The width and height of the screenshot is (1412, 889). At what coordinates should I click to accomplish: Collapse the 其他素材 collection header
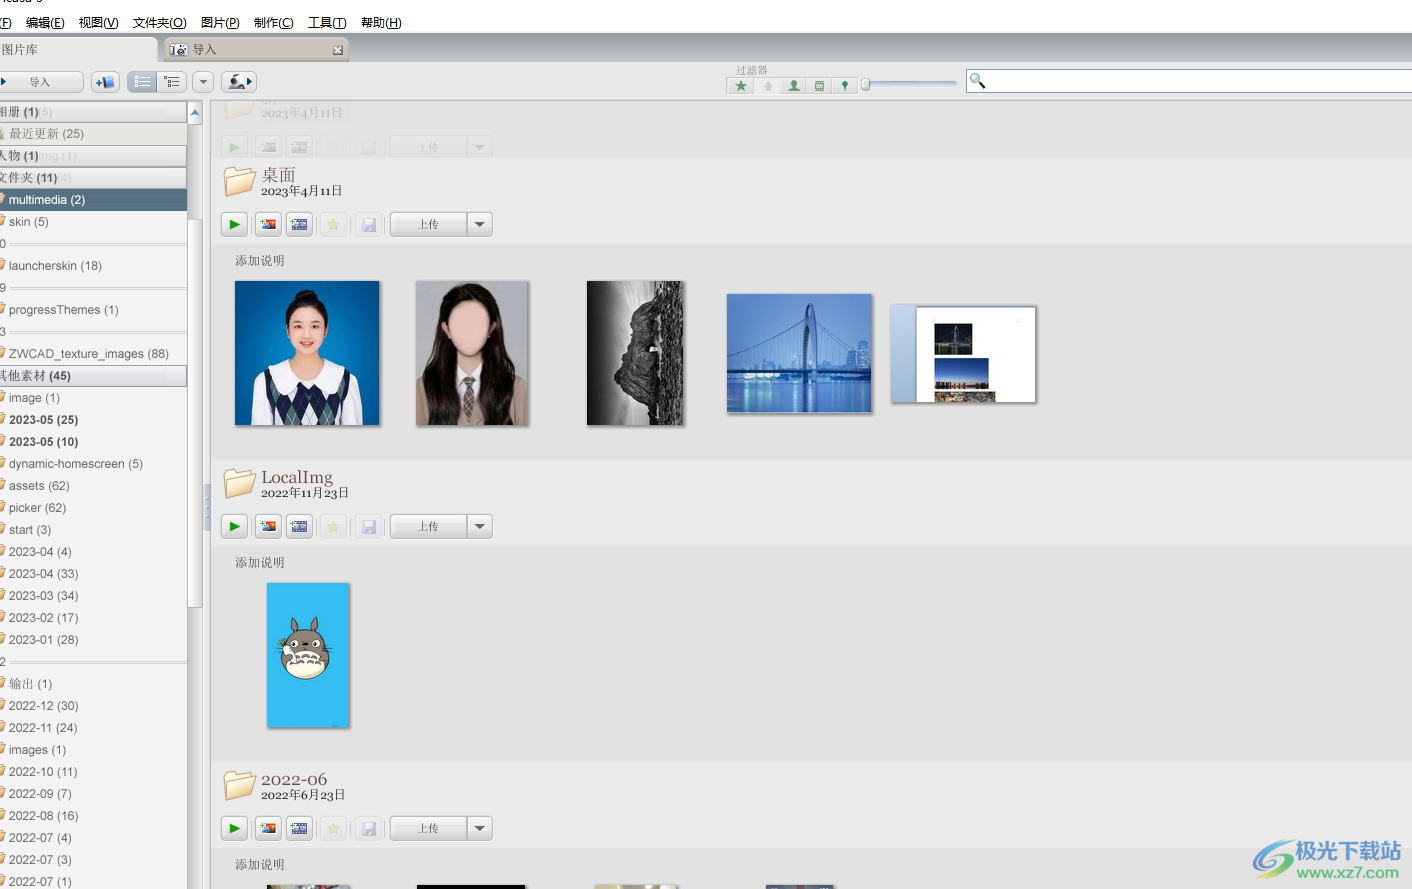[x=93, y=376]
